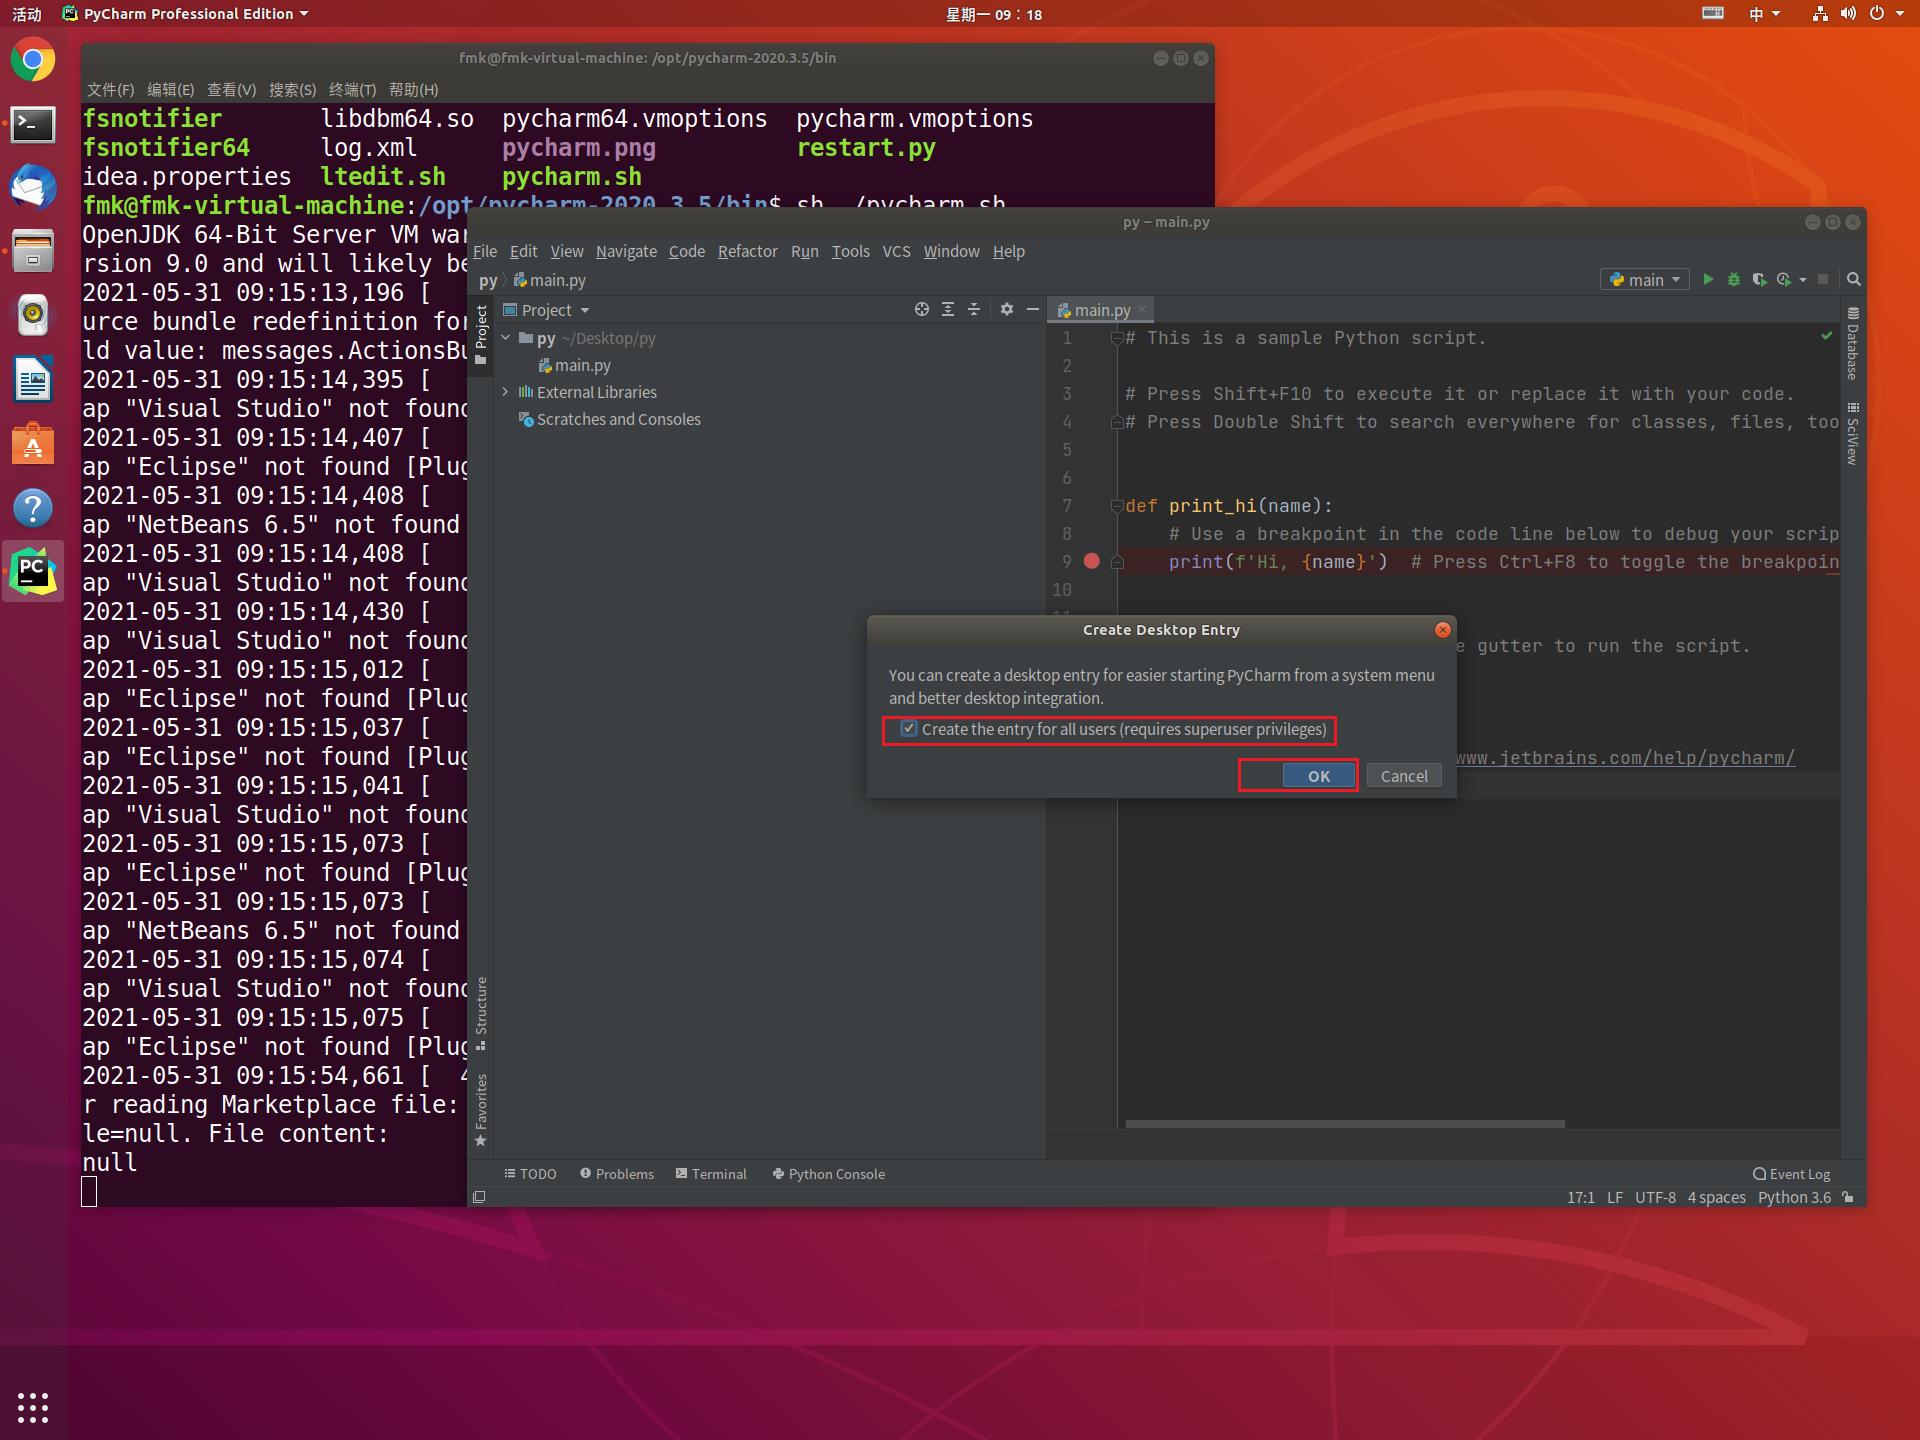Select Scratches and Consoles in project tree
Viewport: 1920px width, 1440px height.
pos(609,419)
